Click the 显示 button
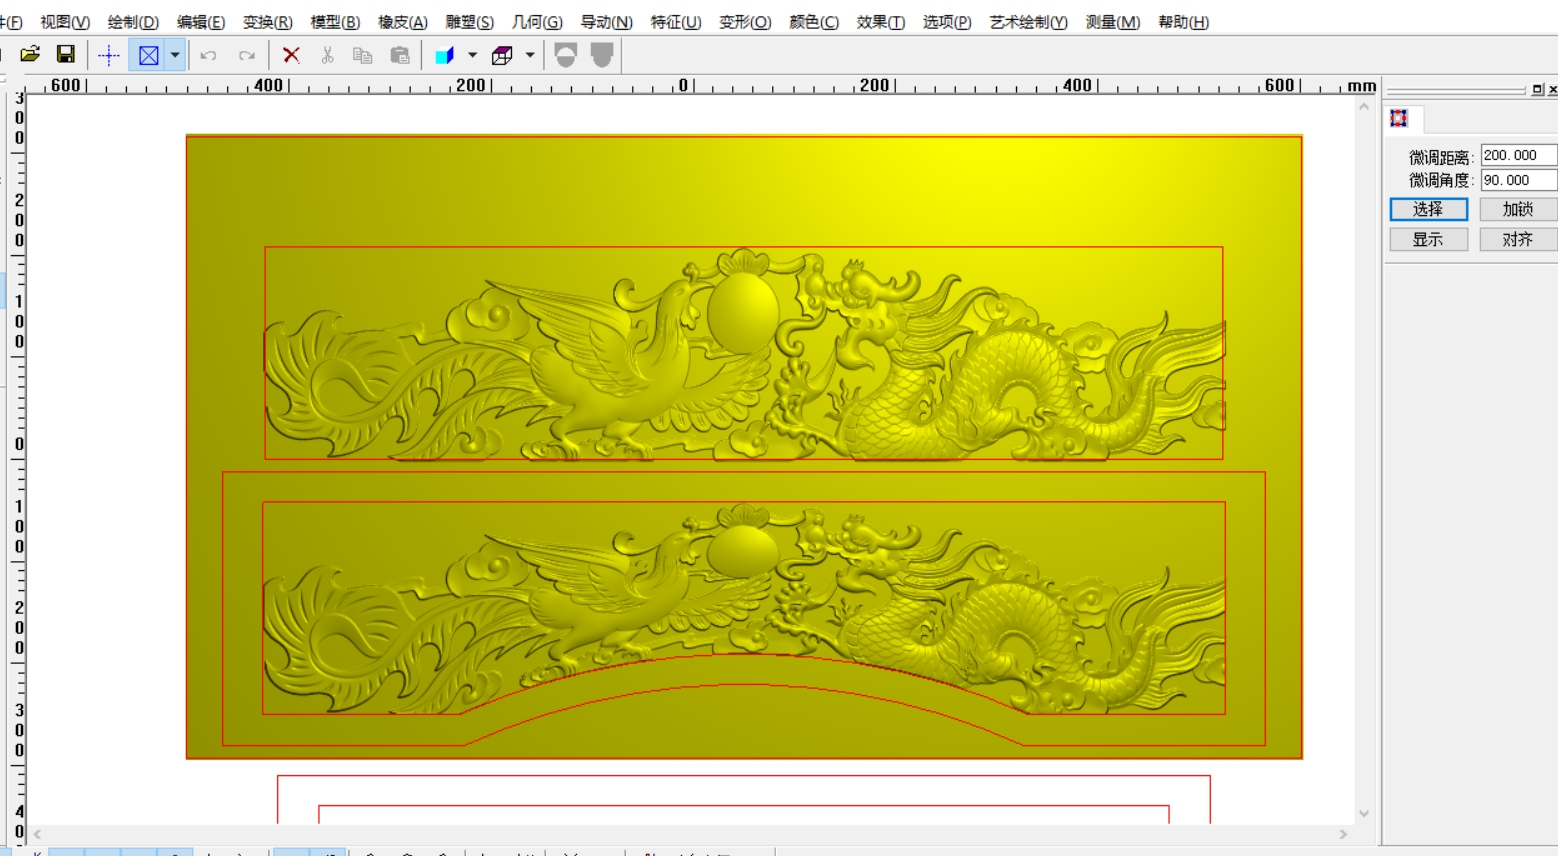Viewport: 1558px width, 856px height. (1429, 239)
